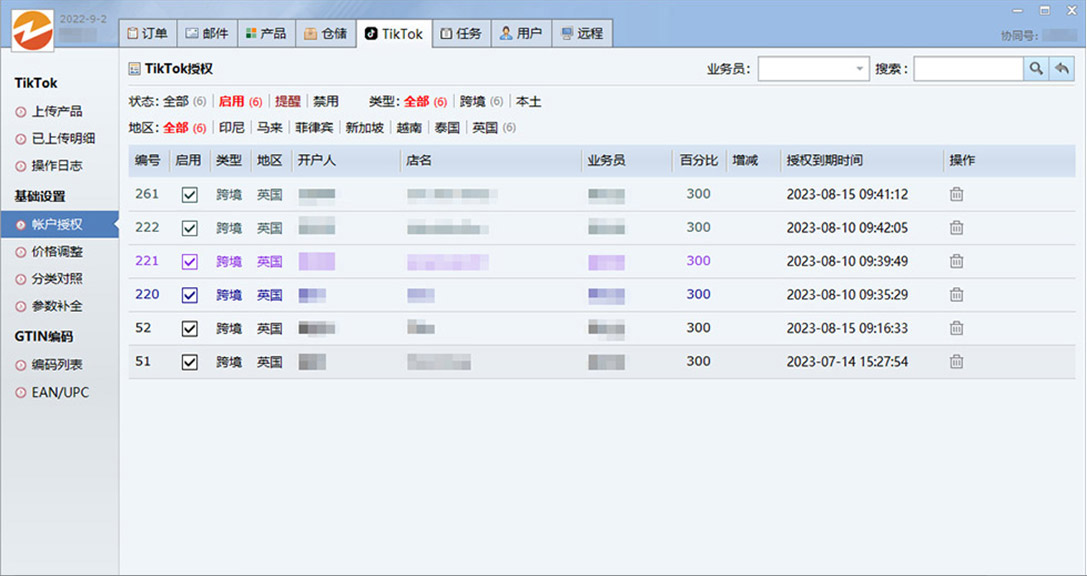Filter status by 全部
Image resolution: width=1087 pixels, height=576 pixels.
pyautogui.click(x=176, y=102)
